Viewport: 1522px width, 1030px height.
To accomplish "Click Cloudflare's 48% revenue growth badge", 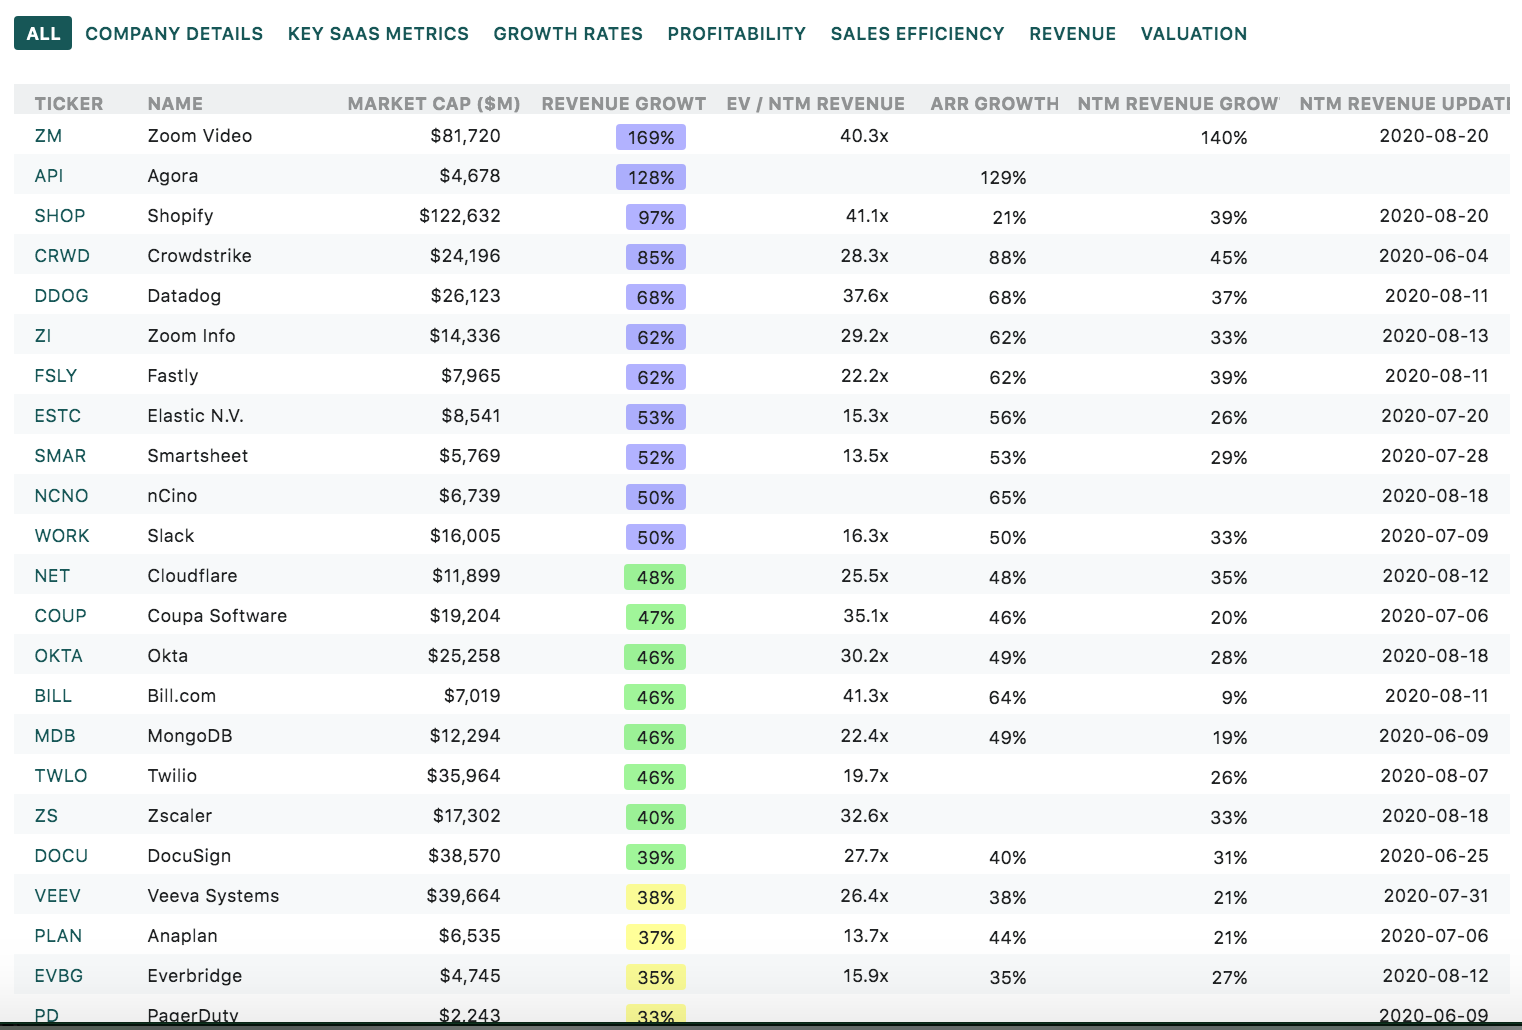I will 655,577.
